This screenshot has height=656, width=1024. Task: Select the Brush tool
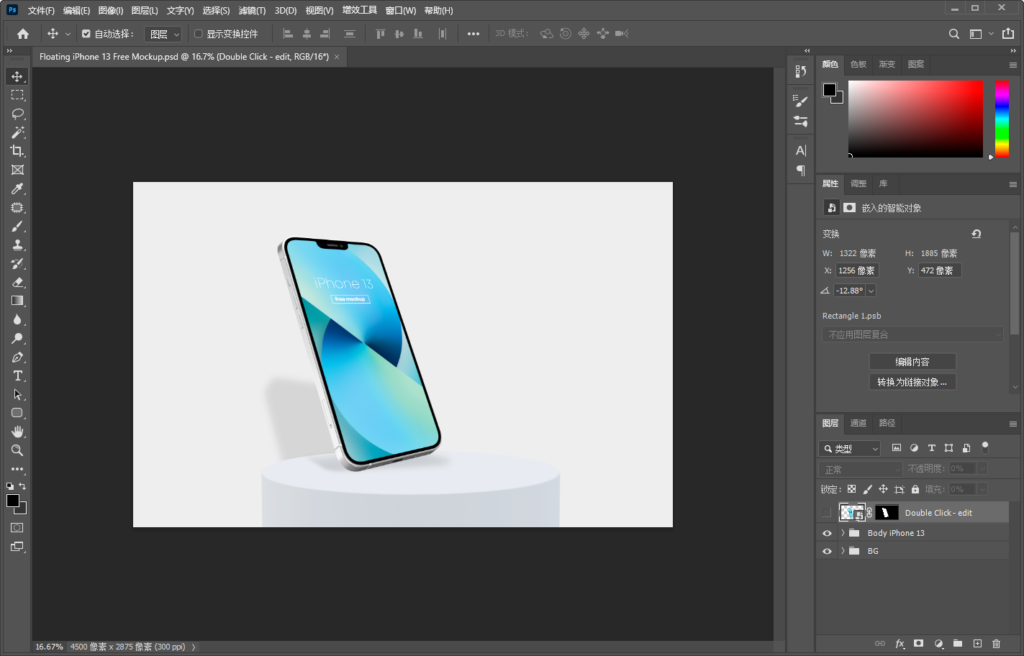click(17, 226)
